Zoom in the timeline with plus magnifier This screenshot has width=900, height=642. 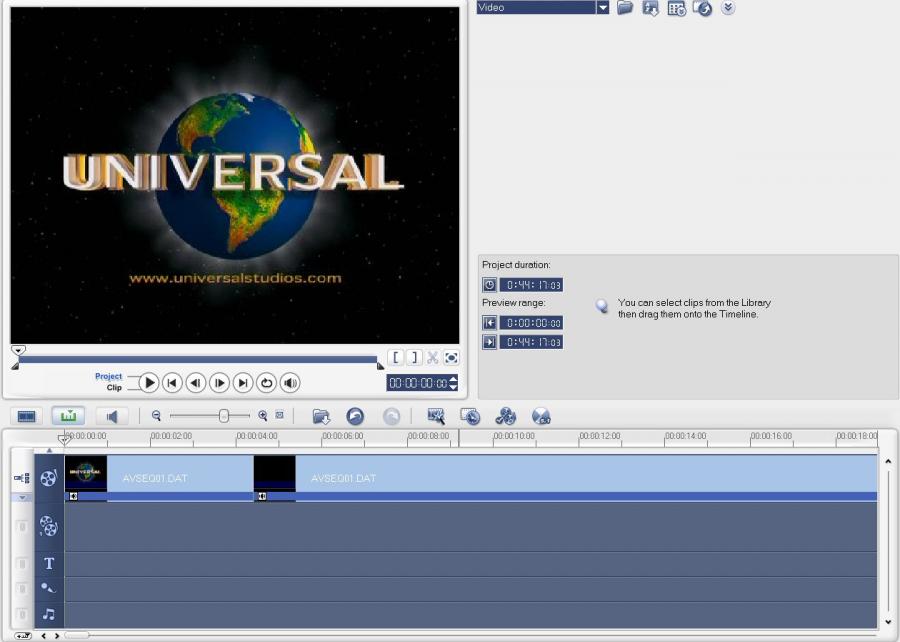(x=263, y=415)
